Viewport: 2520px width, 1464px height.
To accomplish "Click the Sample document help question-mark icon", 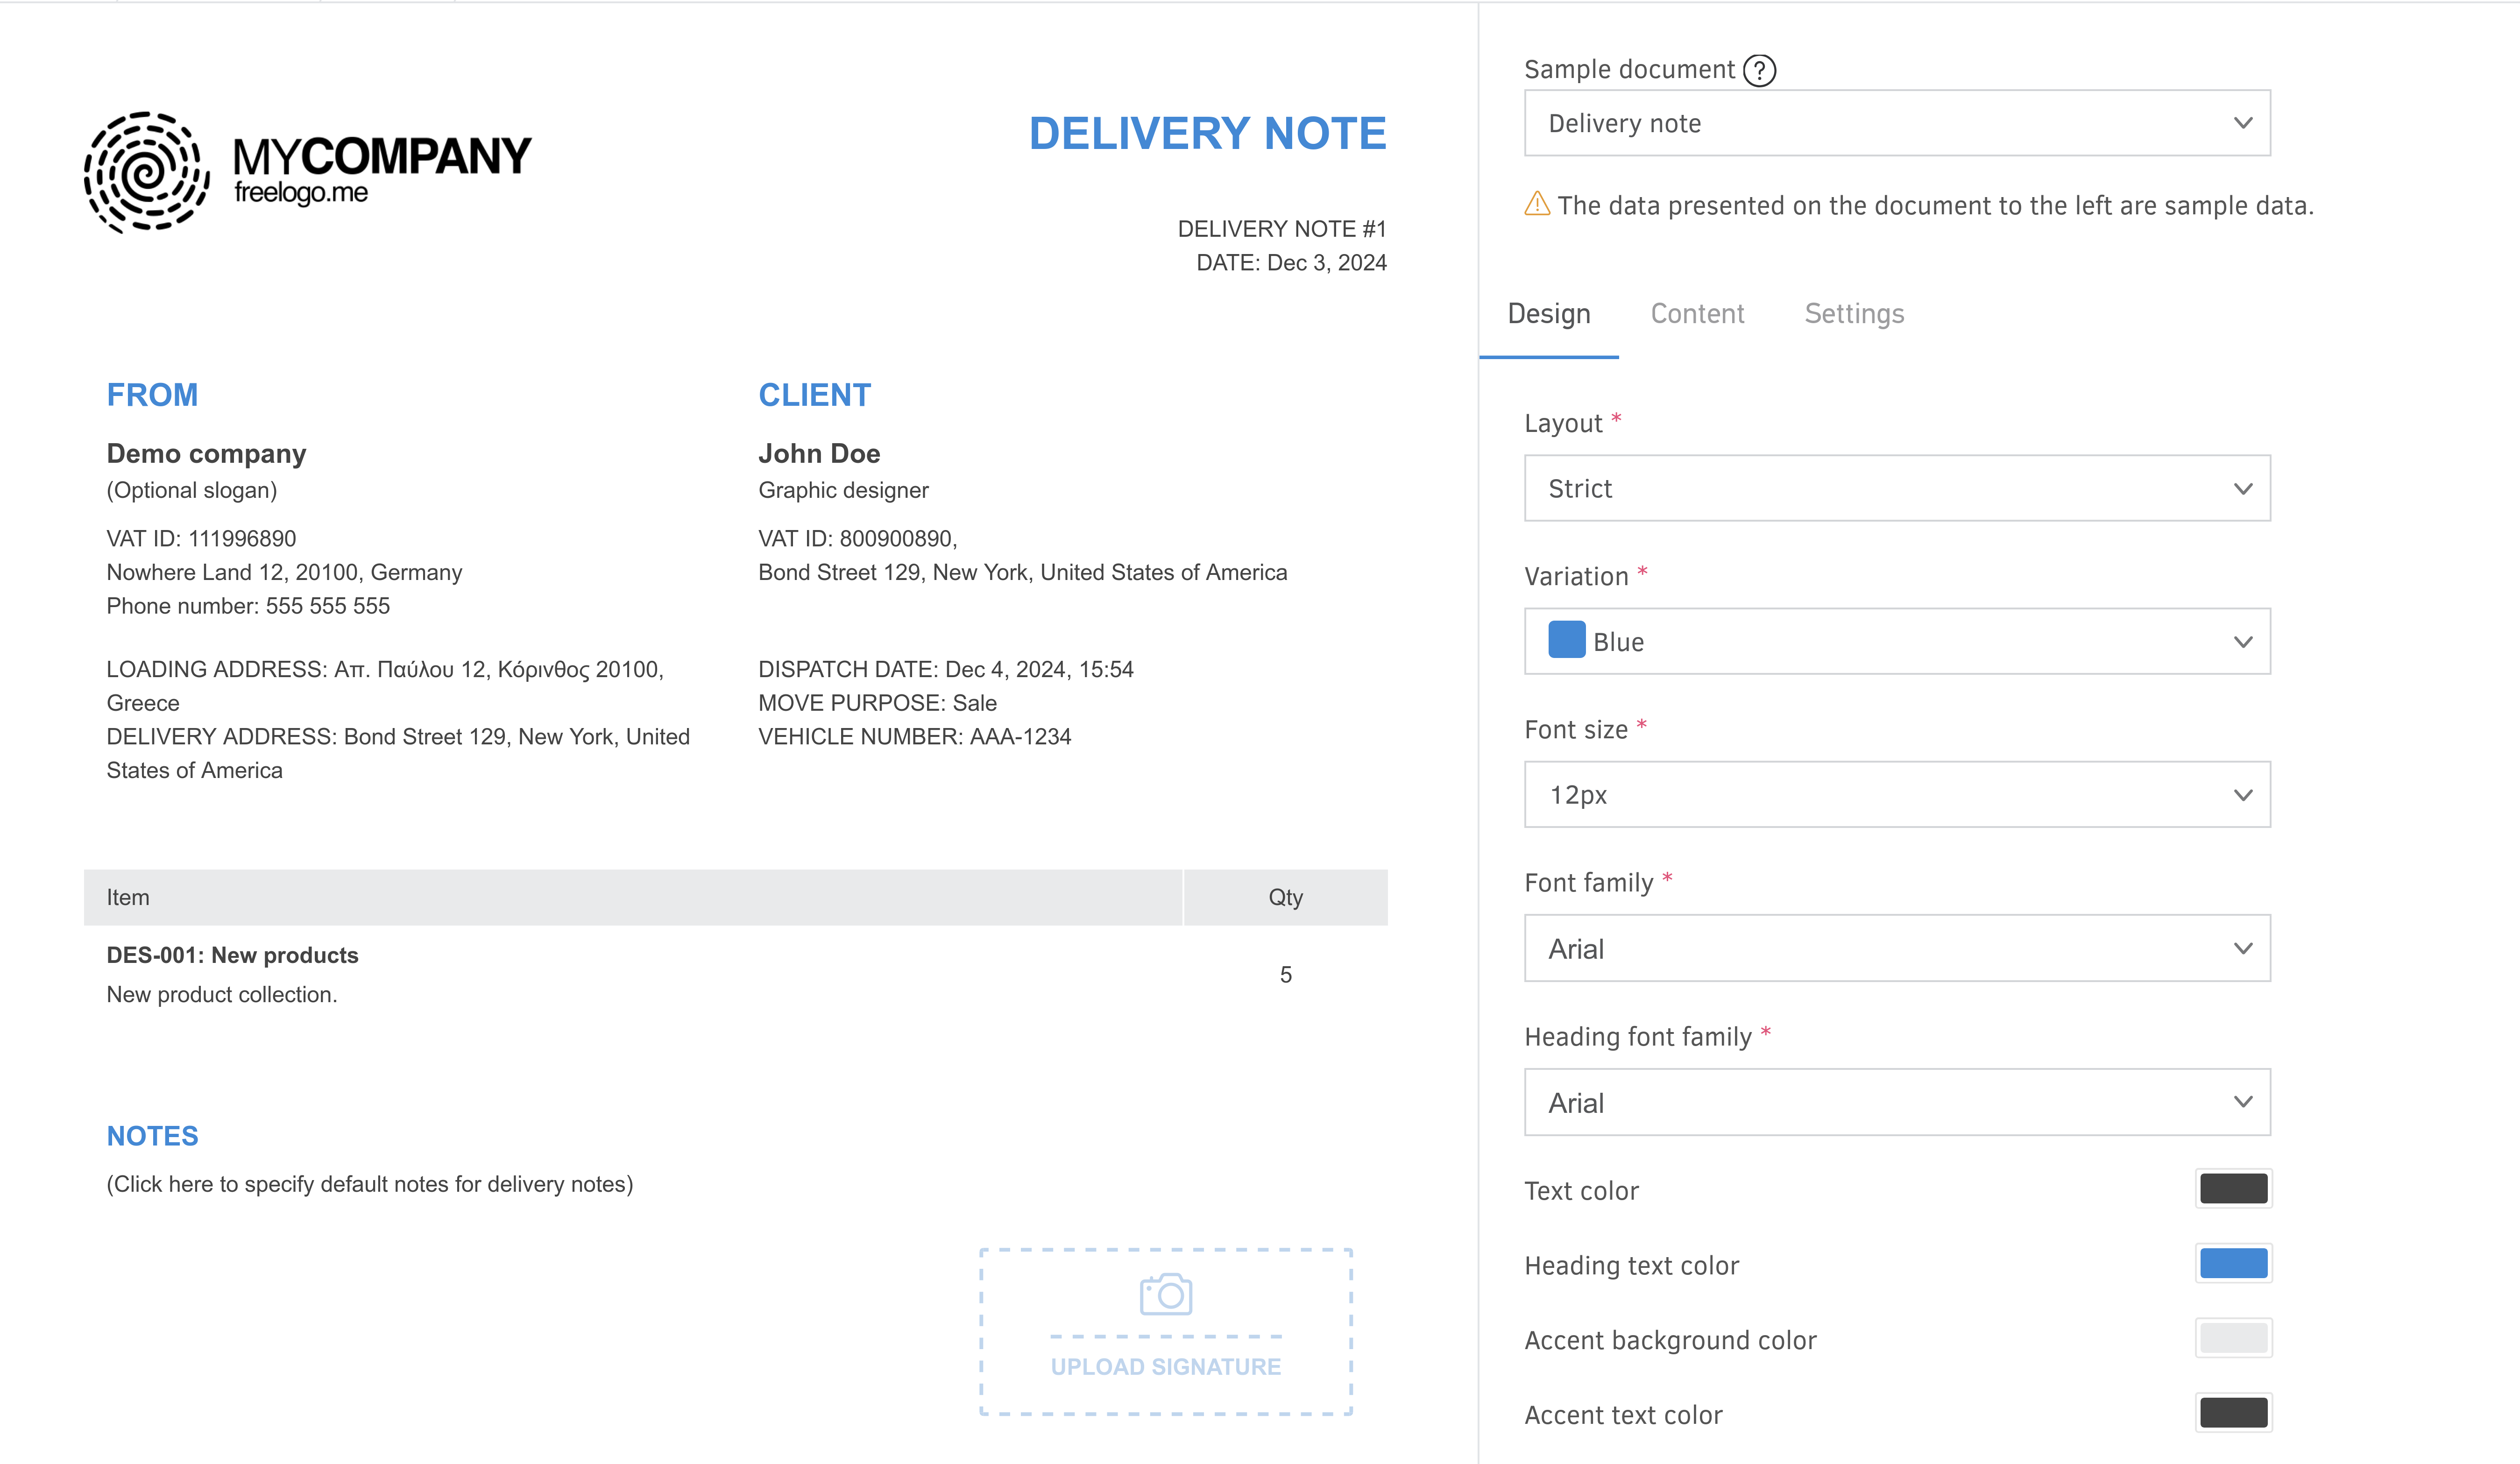I will pos(1759,70).
